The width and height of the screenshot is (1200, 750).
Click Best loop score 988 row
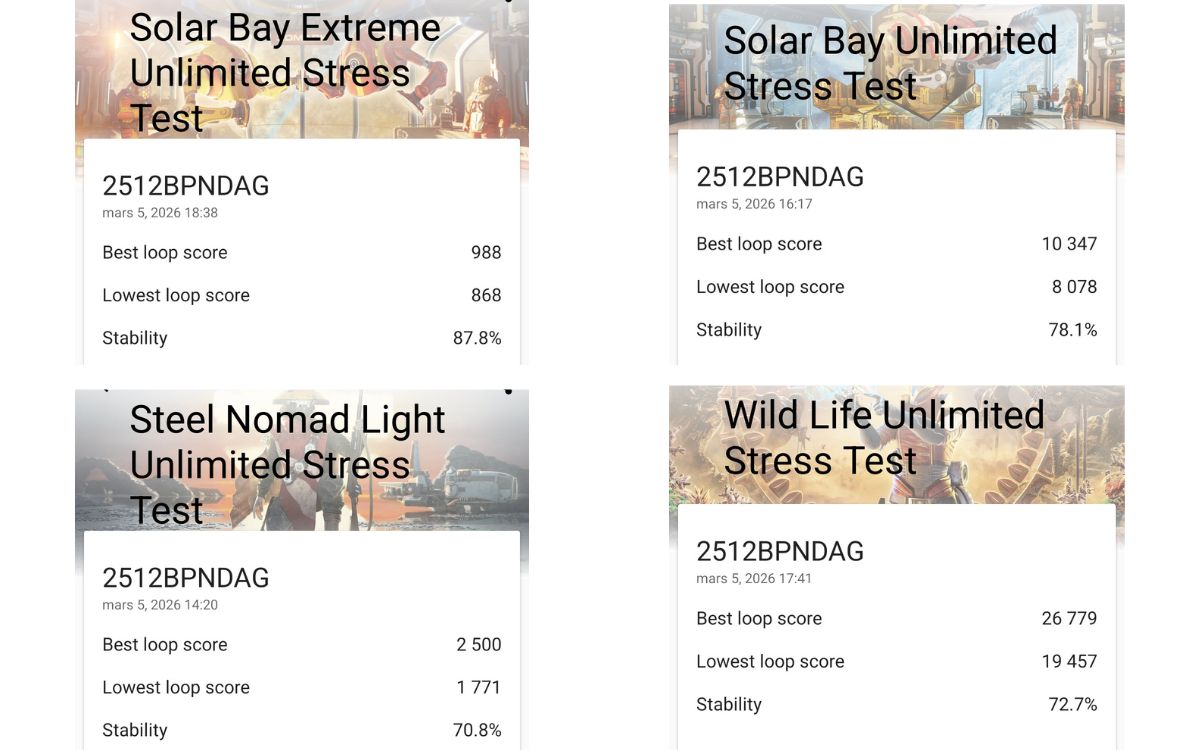coord(302,252)
